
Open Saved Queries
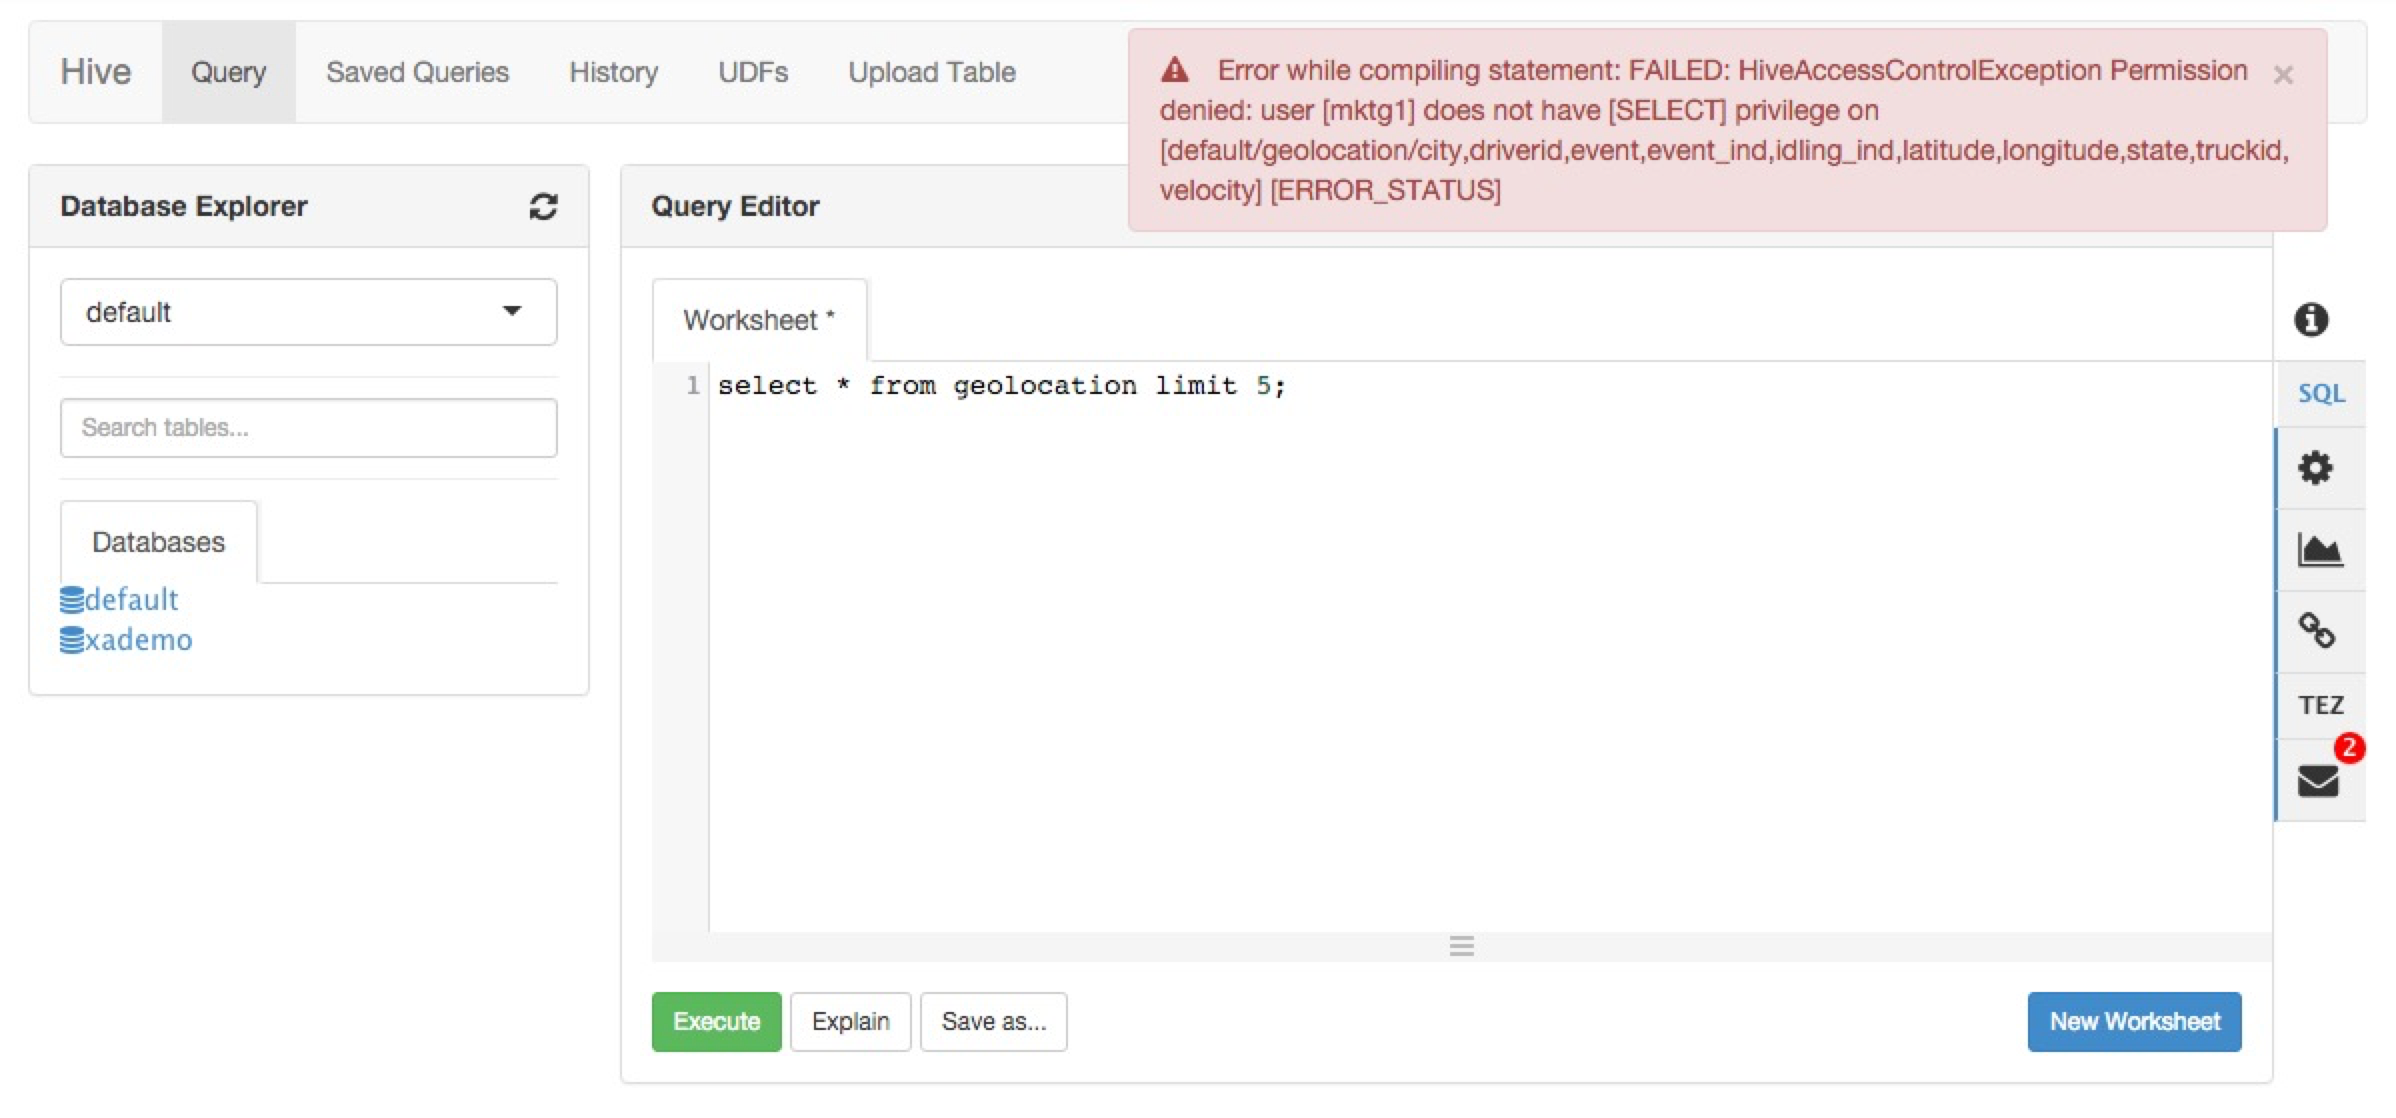click(417, 72)
